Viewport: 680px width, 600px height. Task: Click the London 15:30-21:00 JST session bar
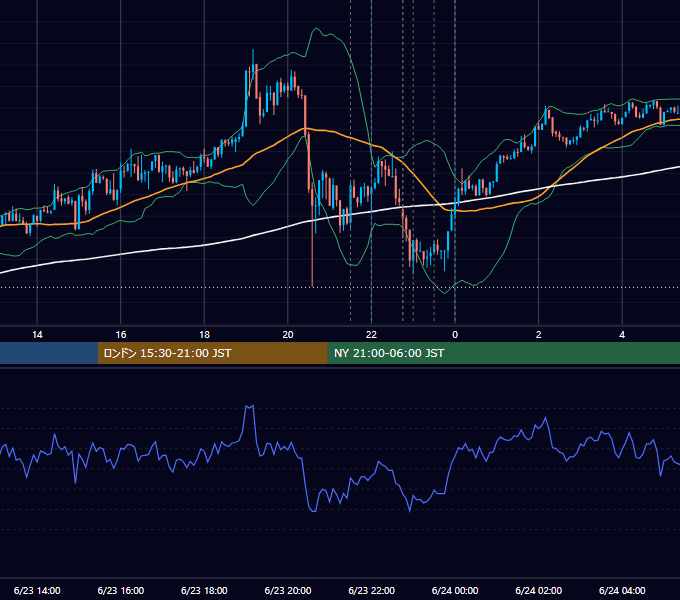[x=212, y=353]
